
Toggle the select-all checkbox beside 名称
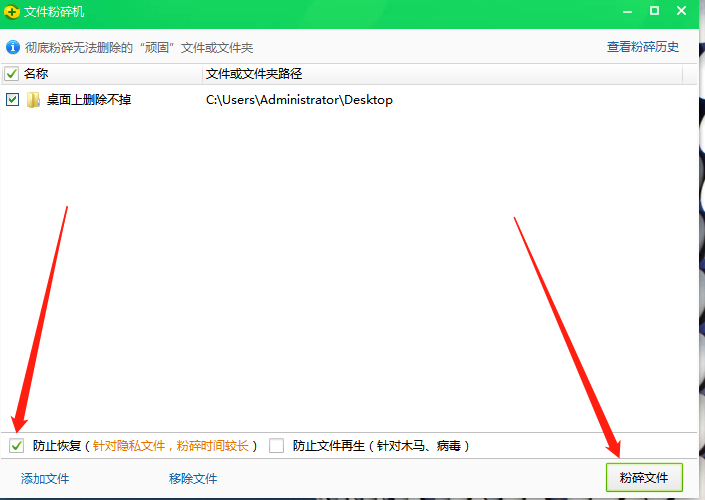[11, 73]
